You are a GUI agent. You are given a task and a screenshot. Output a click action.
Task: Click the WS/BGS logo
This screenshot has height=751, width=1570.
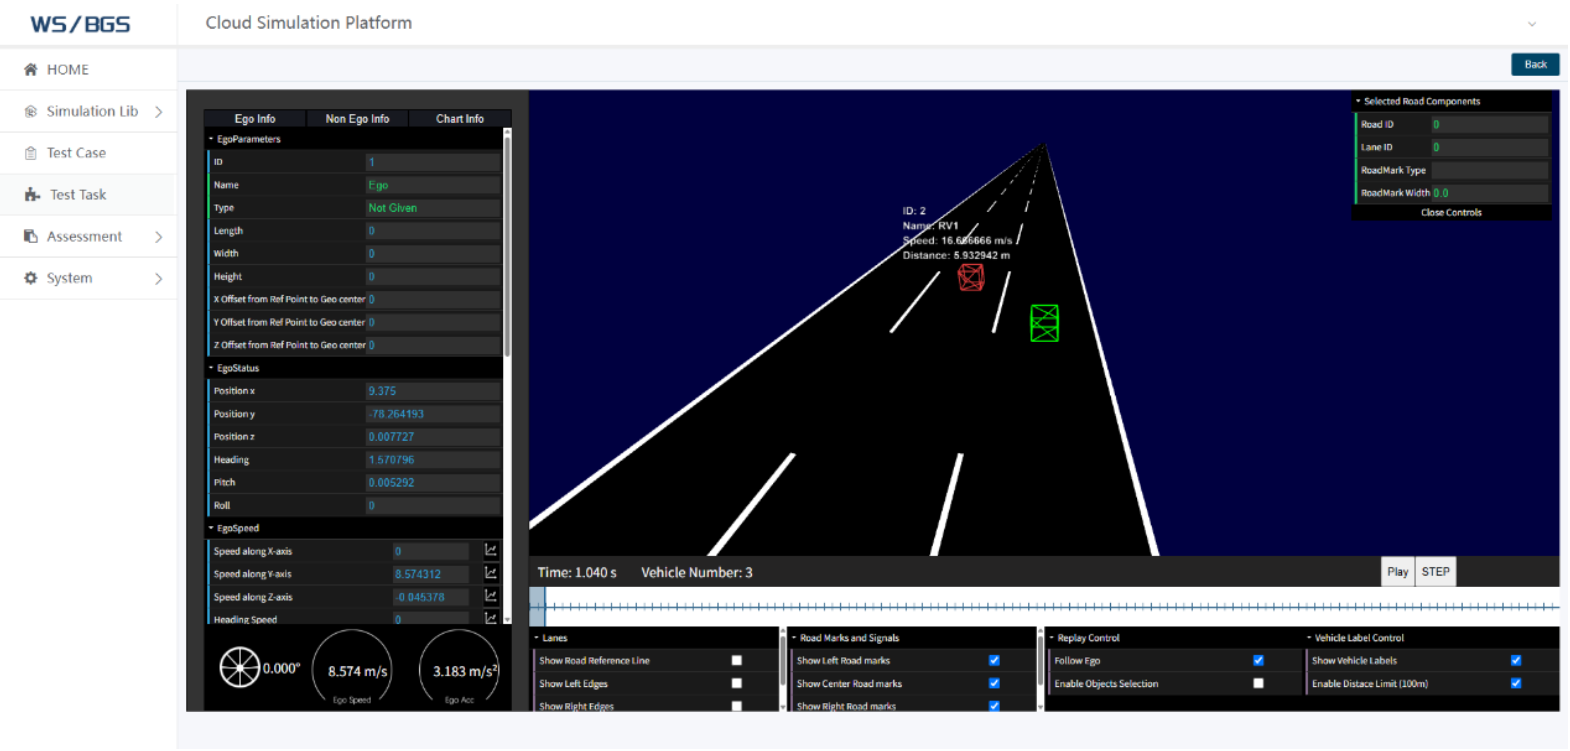pos(80,24)
